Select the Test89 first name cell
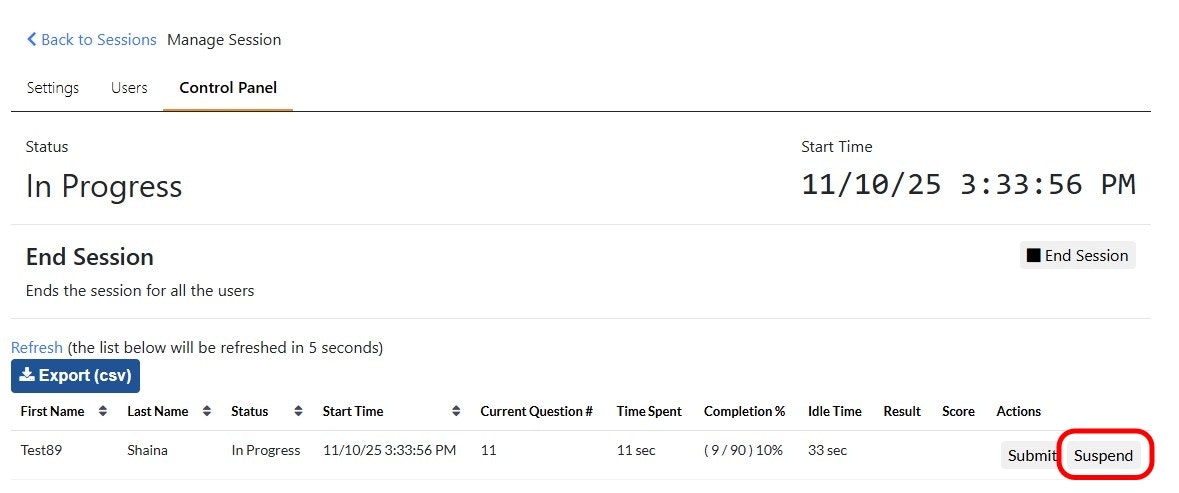 [x=41, y=450]
